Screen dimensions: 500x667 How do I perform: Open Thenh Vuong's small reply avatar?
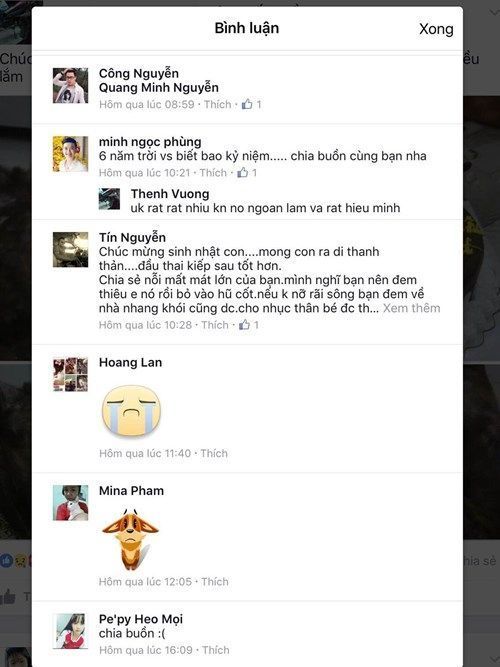click(109, 199)
